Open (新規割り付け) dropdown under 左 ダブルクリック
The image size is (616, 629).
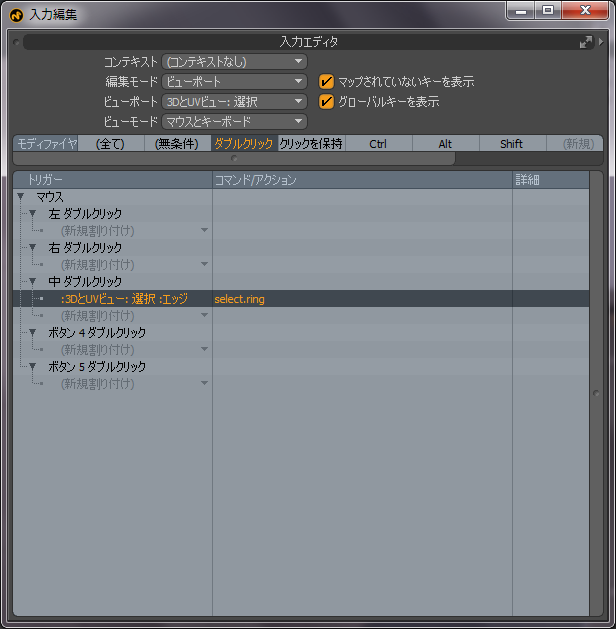(x=205, y=230)
